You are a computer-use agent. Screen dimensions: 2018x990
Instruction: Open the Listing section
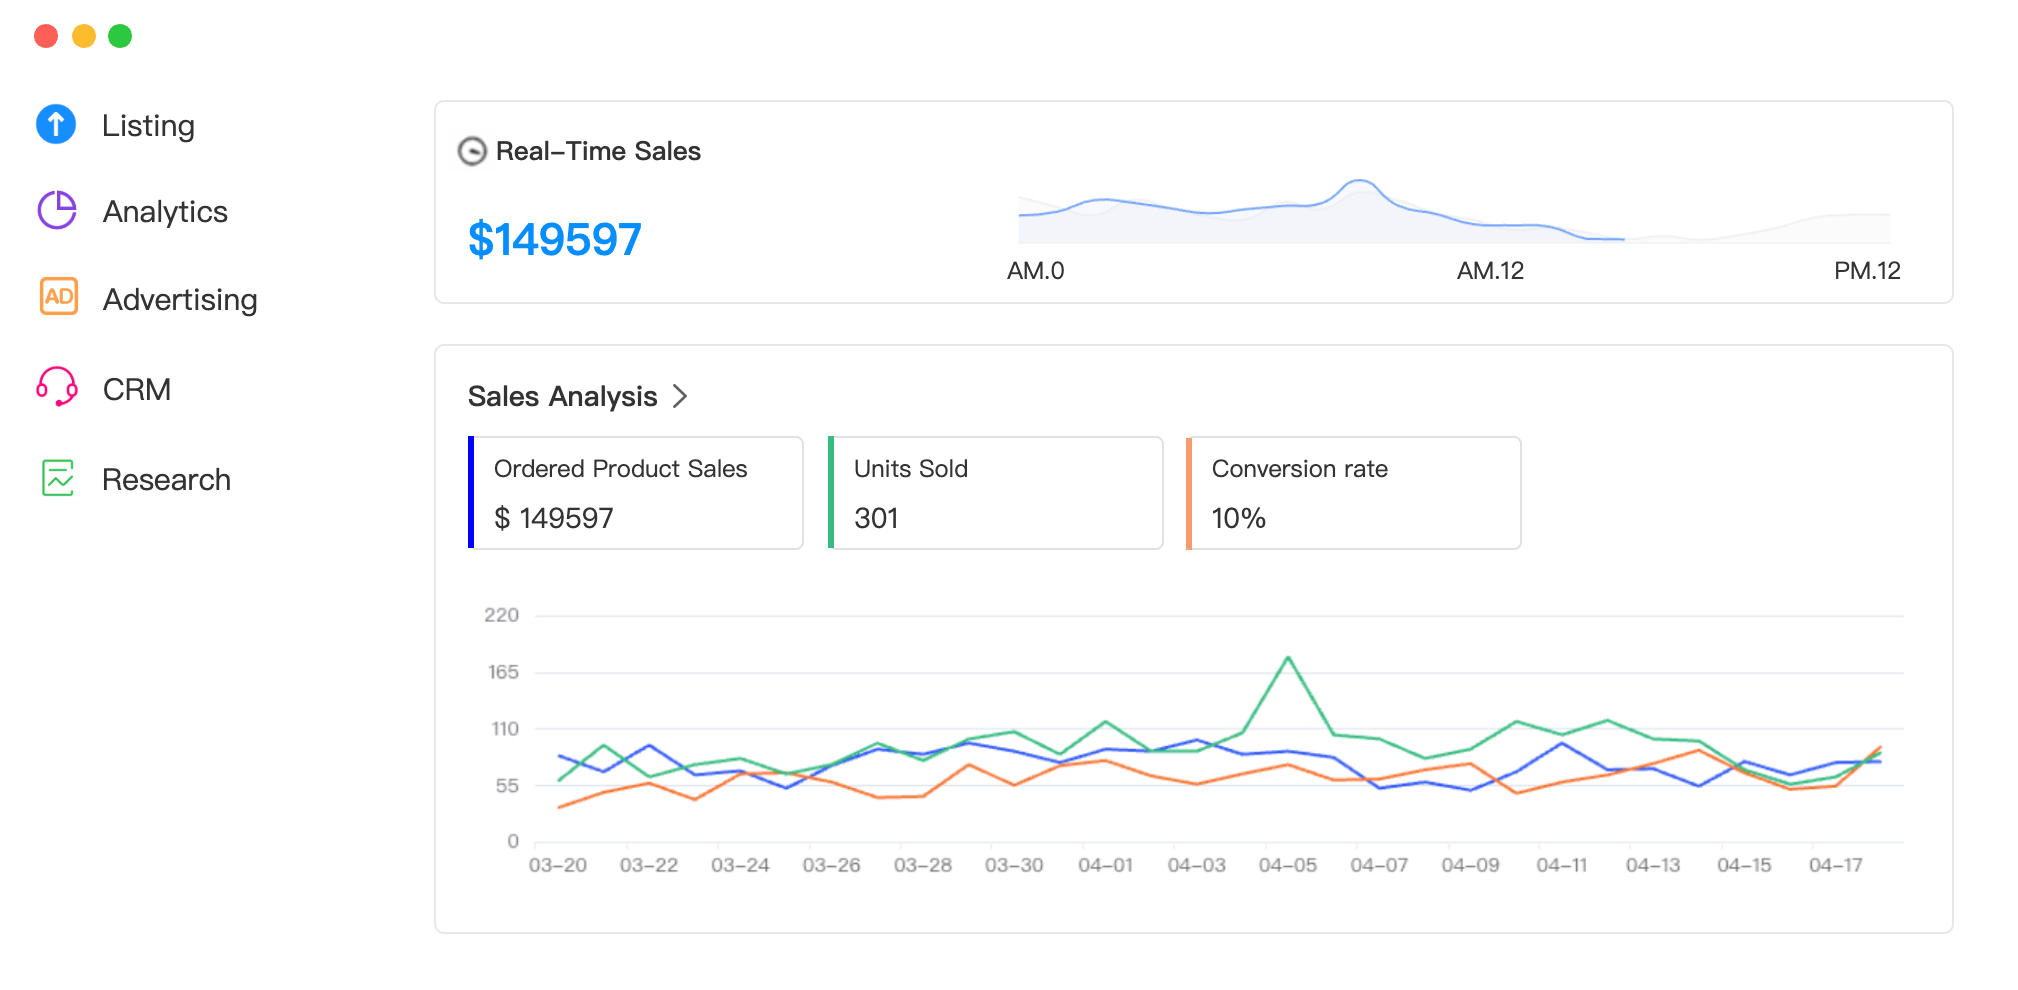click(x=148, y=124)
